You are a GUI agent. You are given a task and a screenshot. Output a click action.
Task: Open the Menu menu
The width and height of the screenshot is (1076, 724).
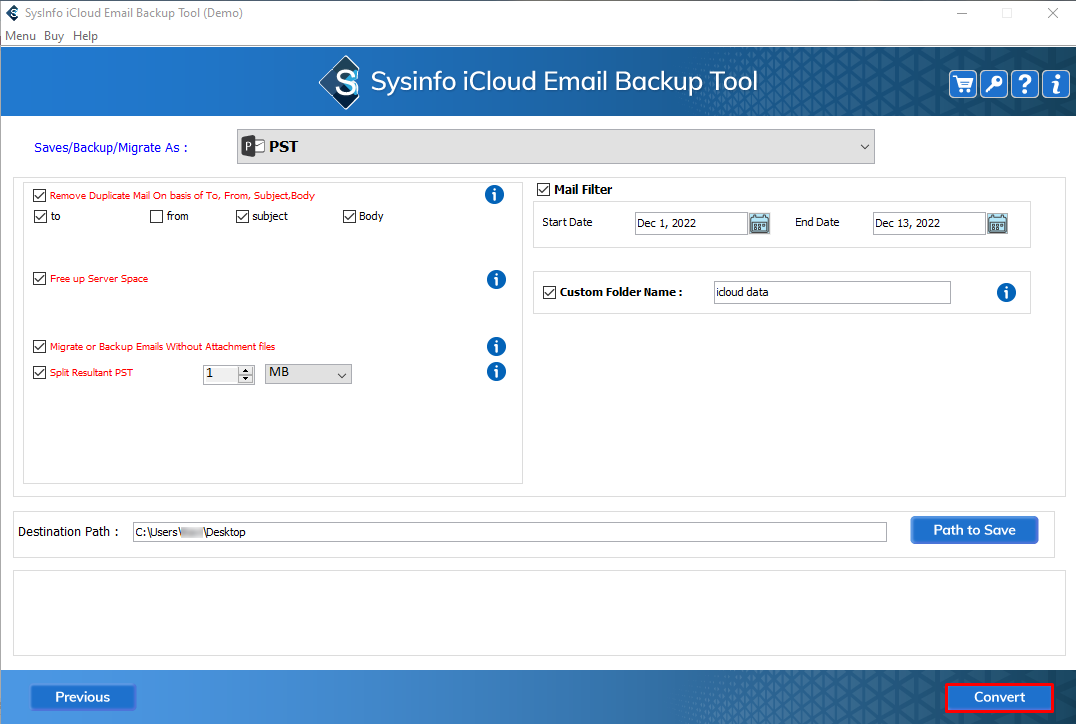(20, 36)
